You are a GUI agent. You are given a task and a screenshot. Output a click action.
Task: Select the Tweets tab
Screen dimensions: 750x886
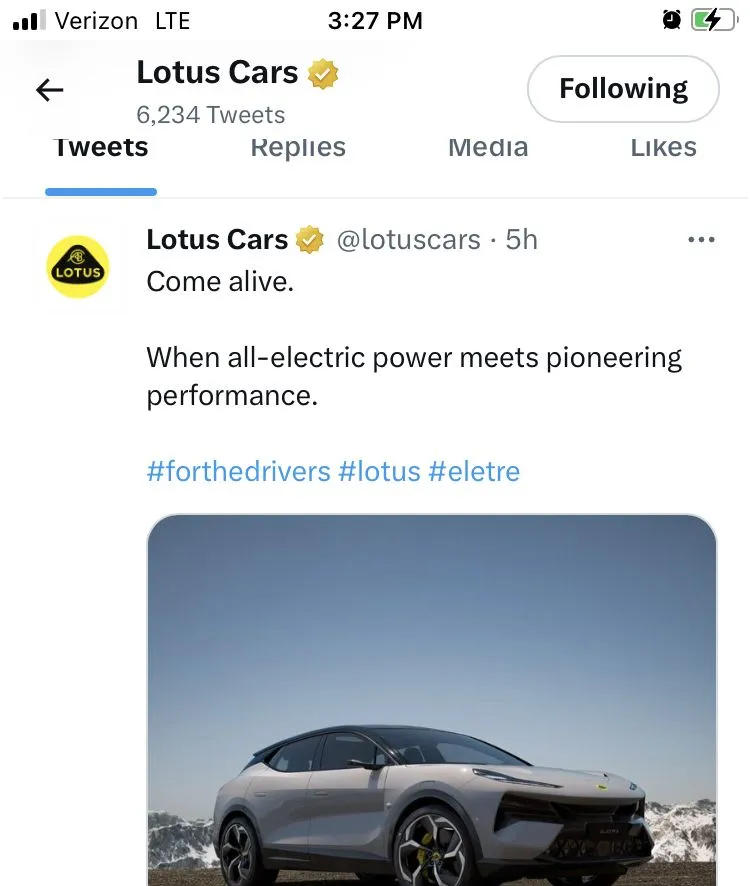coord(101,148)
